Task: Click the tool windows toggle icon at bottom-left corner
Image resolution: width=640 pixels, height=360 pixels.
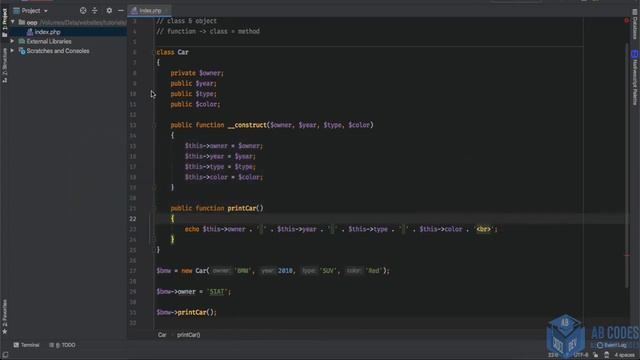Action: [5, 355]
